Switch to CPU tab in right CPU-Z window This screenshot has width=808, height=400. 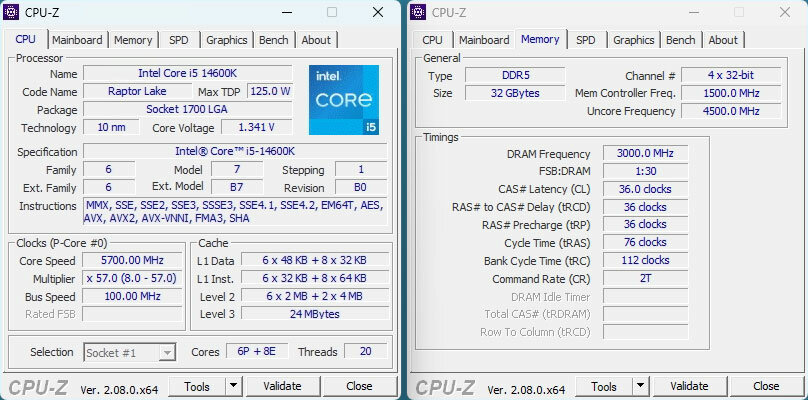click(432, 40)
